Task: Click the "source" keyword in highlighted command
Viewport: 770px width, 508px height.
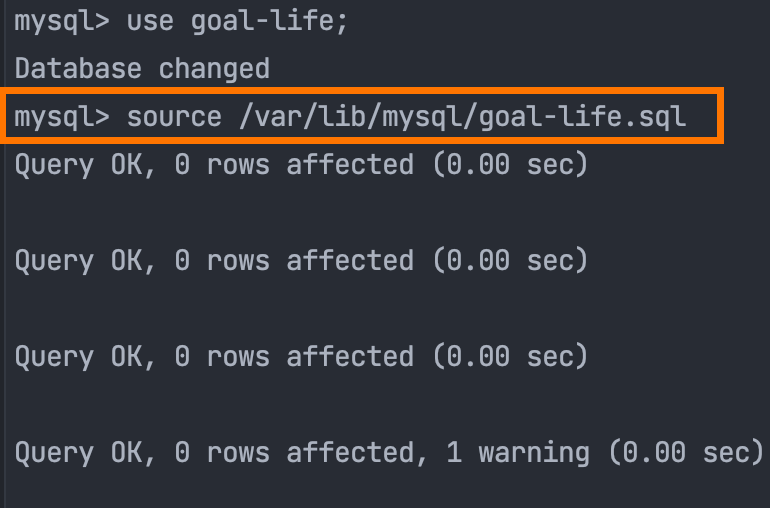Action: [174, 117]
